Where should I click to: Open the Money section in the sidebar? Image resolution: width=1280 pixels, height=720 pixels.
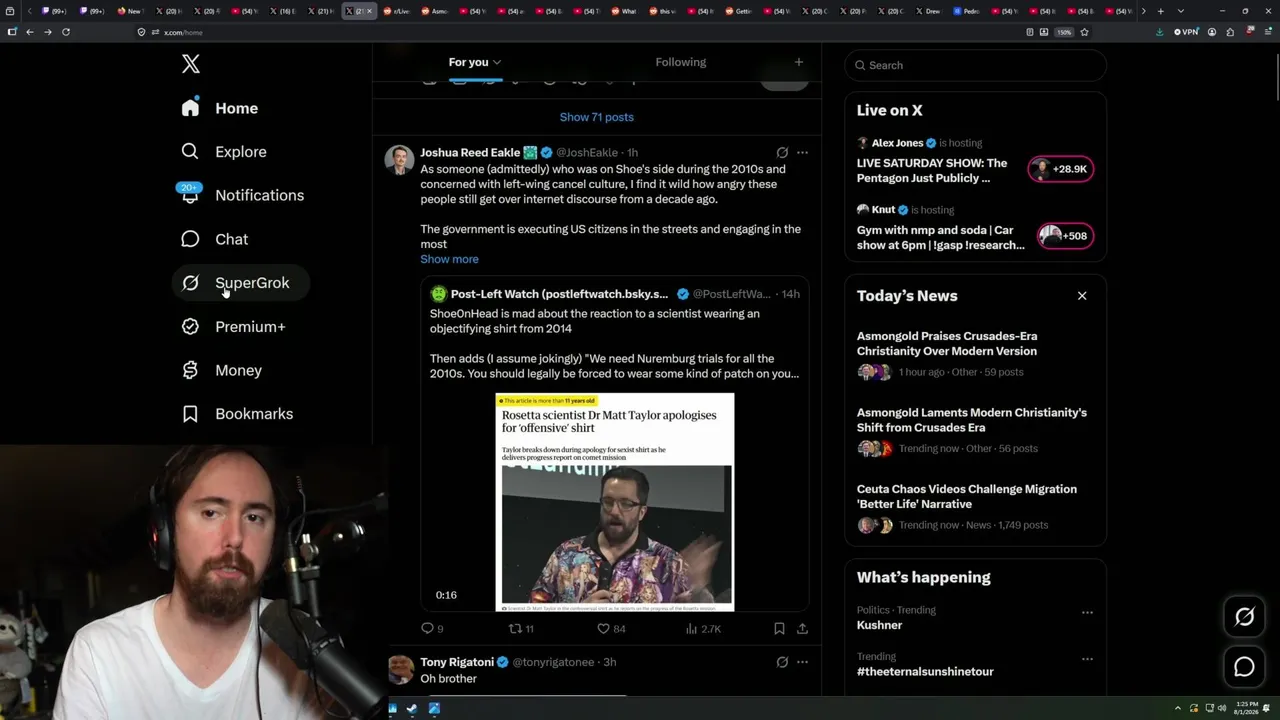click(221, 370)
